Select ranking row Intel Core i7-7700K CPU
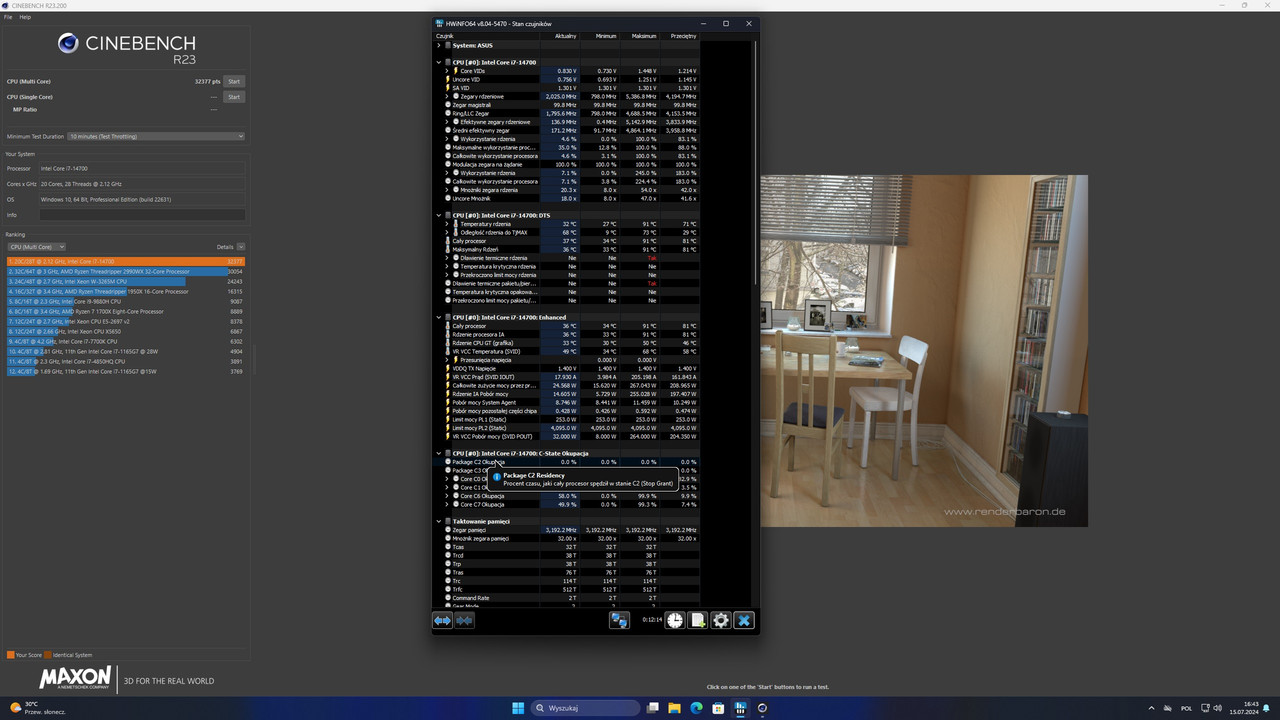The width and height of the screenshot is (1280, 720). pos(126,341)
